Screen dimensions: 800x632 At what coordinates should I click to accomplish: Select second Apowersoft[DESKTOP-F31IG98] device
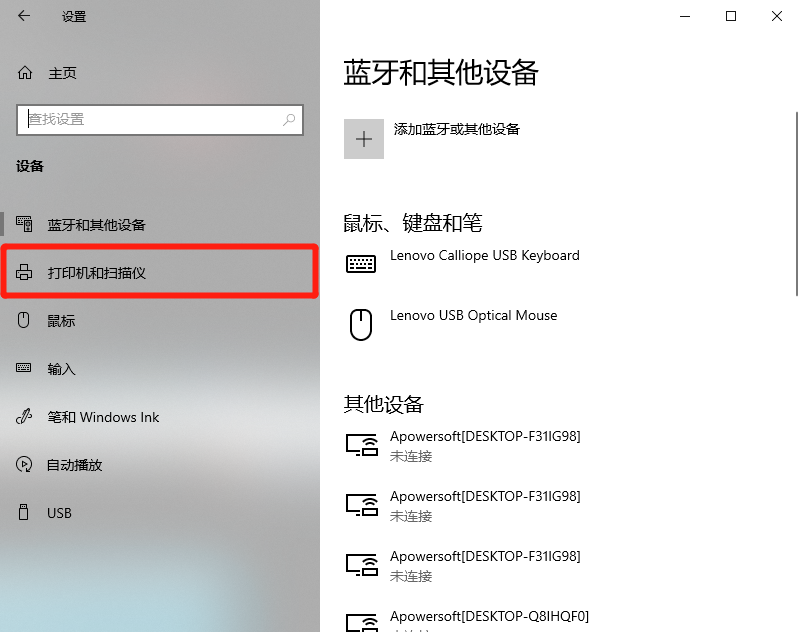coord(484,505)
